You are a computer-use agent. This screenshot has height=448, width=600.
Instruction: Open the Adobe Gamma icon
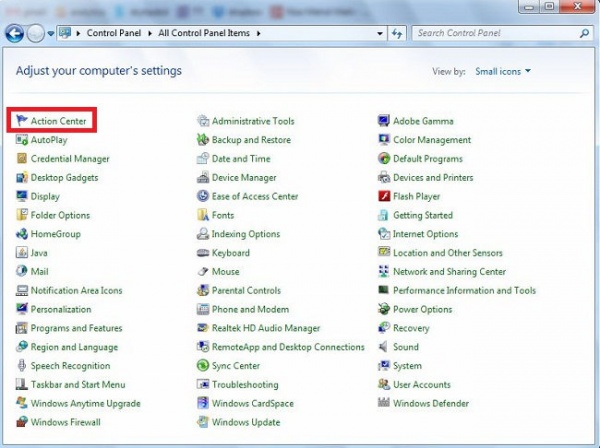tap(383, 121)
